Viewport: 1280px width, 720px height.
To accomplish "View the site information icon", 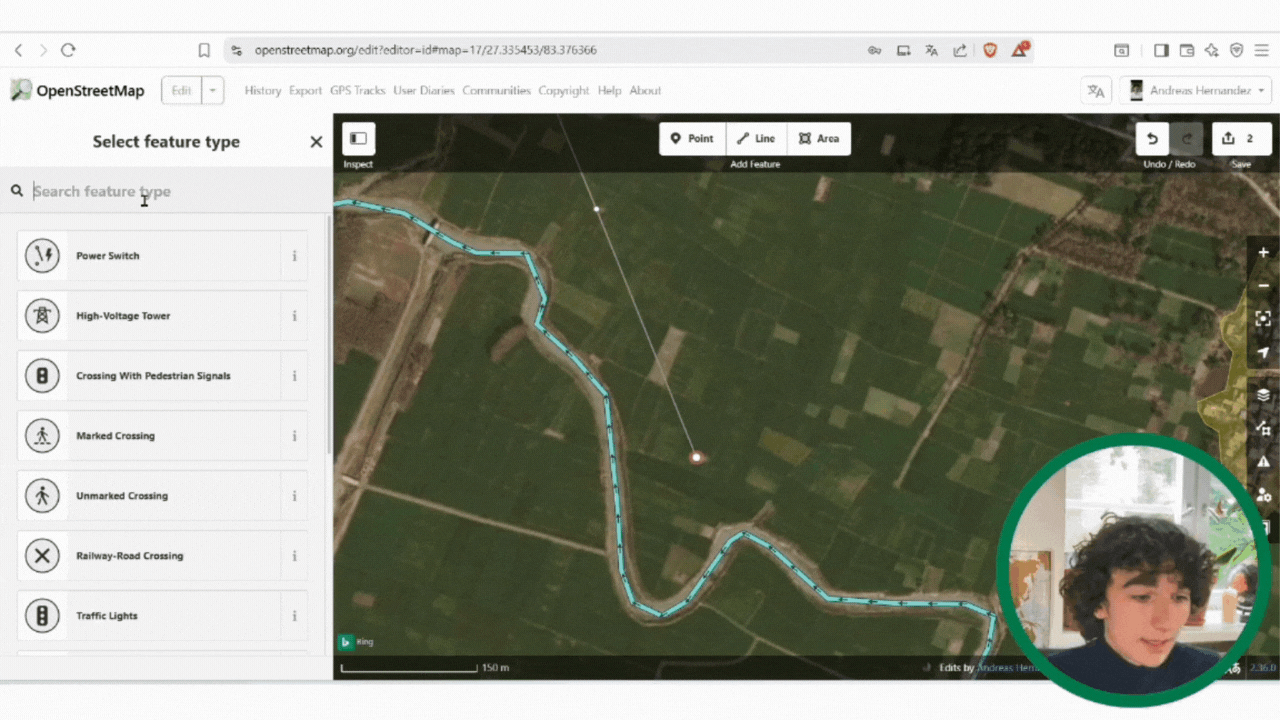I will pos(236,50).
